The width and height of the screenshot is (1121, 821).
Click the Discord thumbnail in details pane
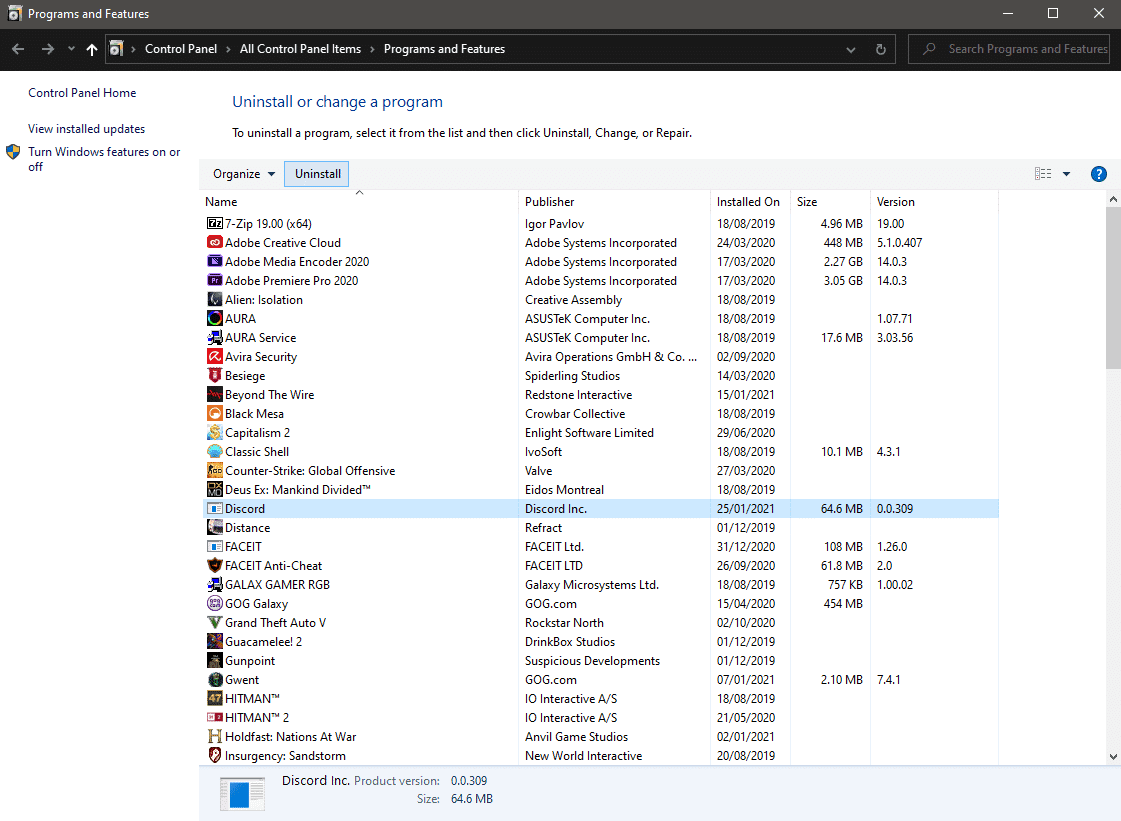[242, 794]
